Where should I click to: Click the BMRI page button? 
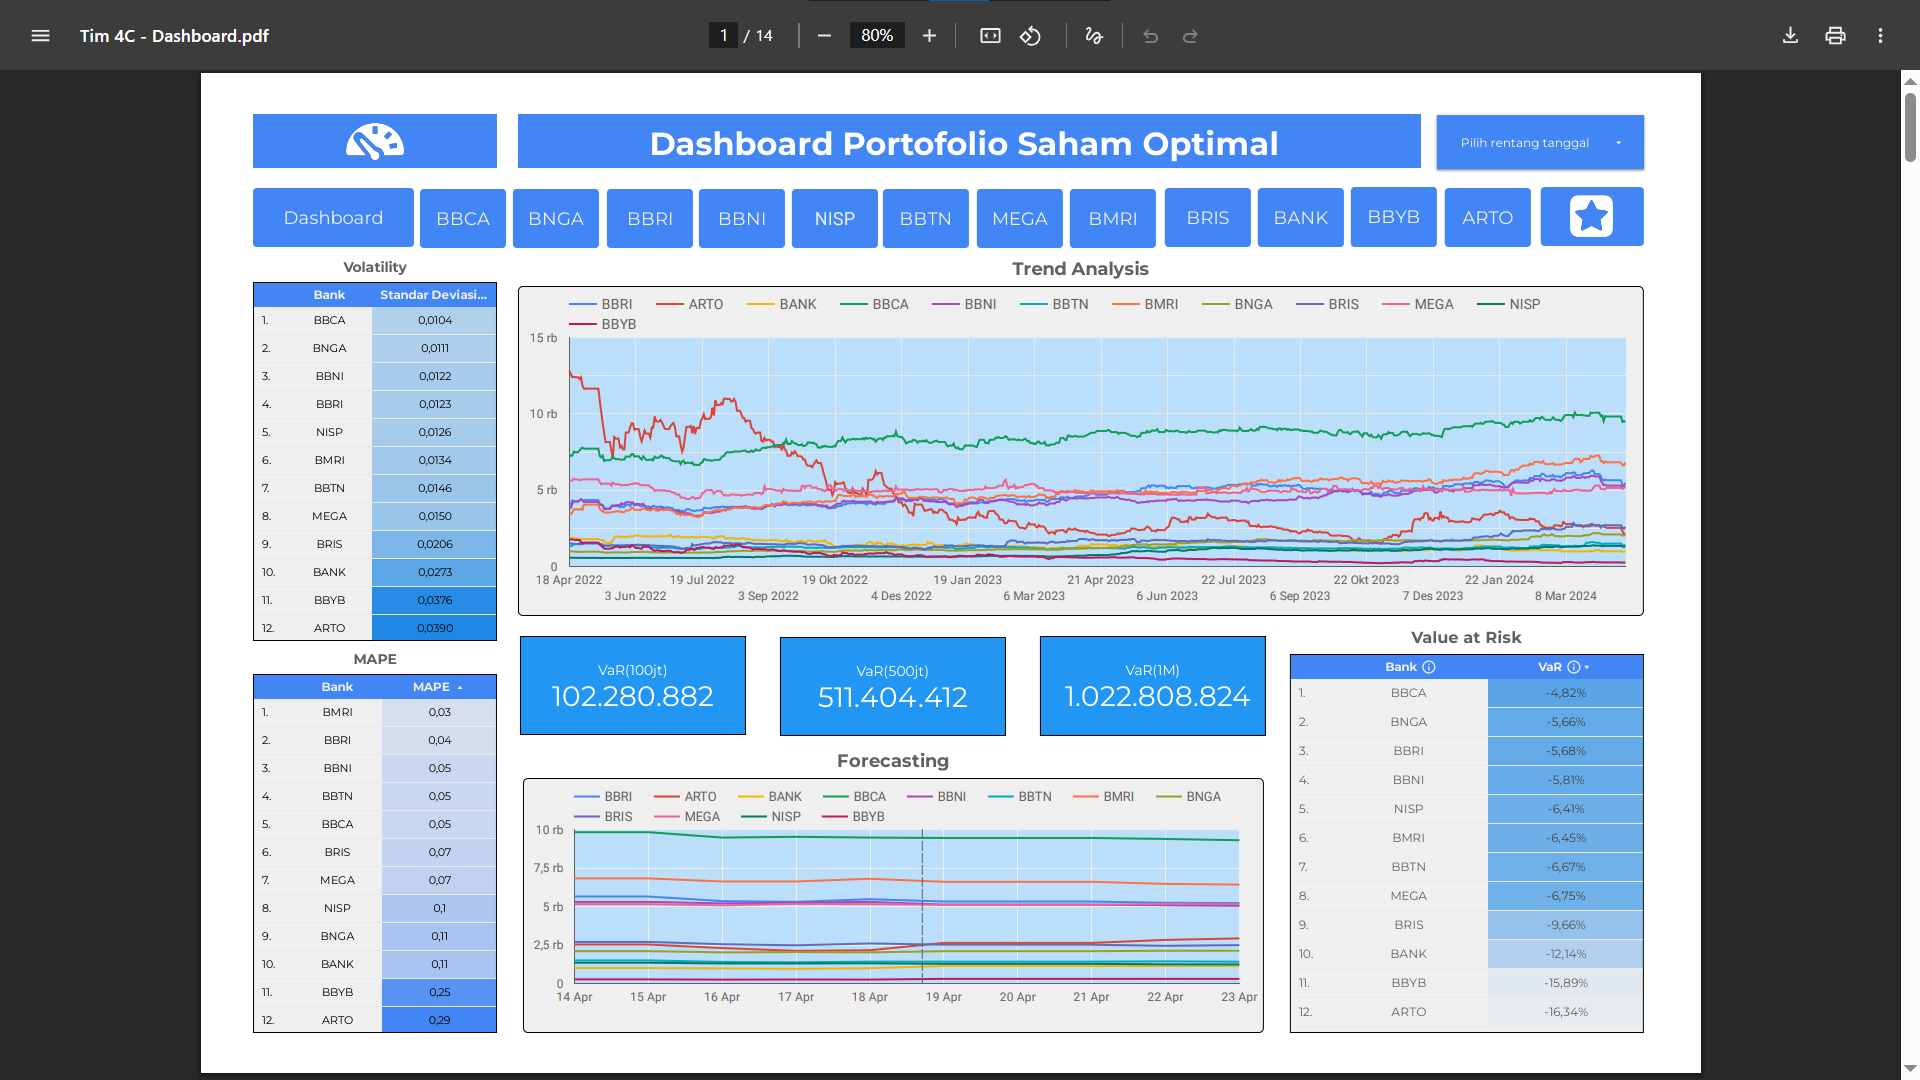coord(1112,218)
